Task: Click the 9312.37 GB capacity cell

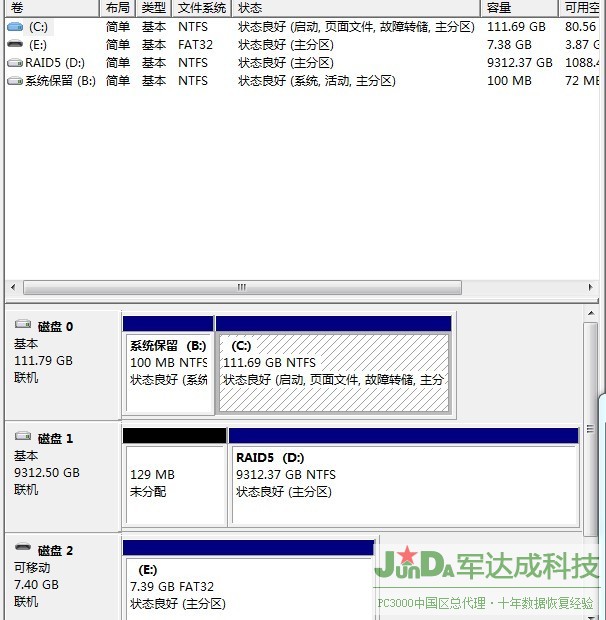Action: tap(519, 63)
